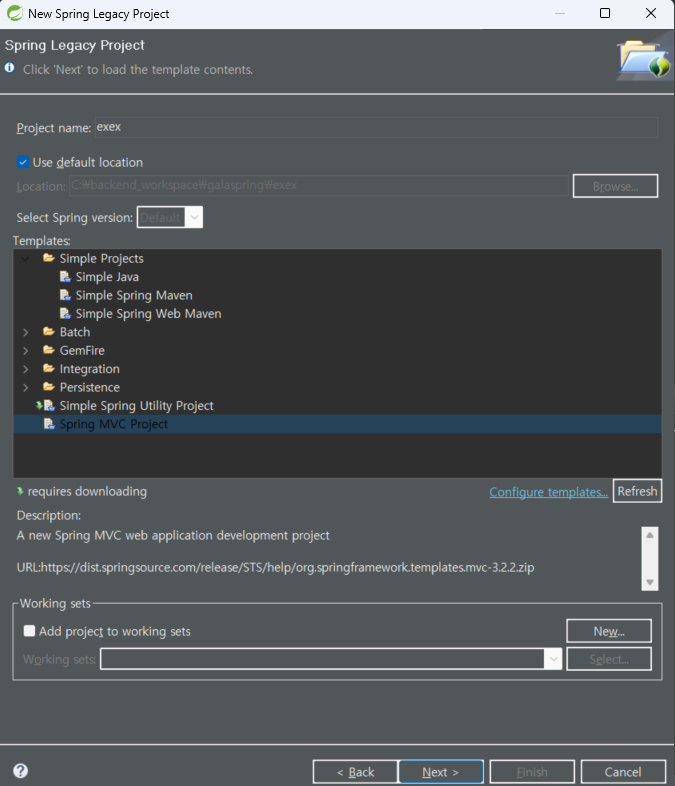This screenshot has width=675, height=786.
Task: Expand the GemFire templates node
Action: click(x=26, y=350)
